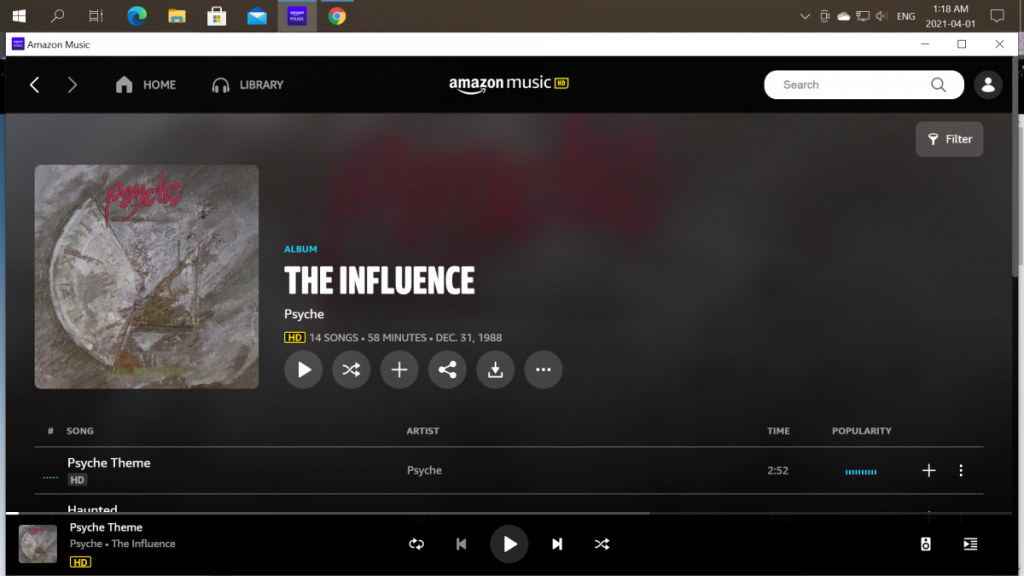Play The Influence album
Image resolution: width=1024 pixels, height=576 pixels.
pos(303,370)
